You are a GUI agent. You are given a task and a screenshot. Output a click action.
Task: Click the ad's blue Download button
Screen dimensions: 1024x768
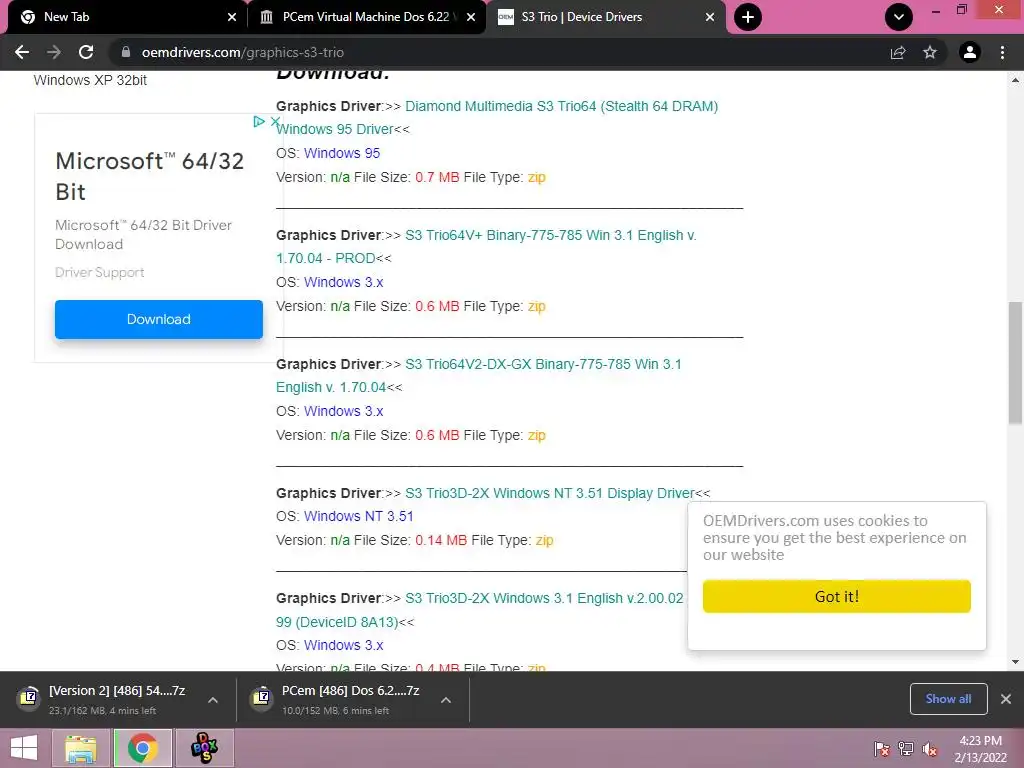click(159, 319)
